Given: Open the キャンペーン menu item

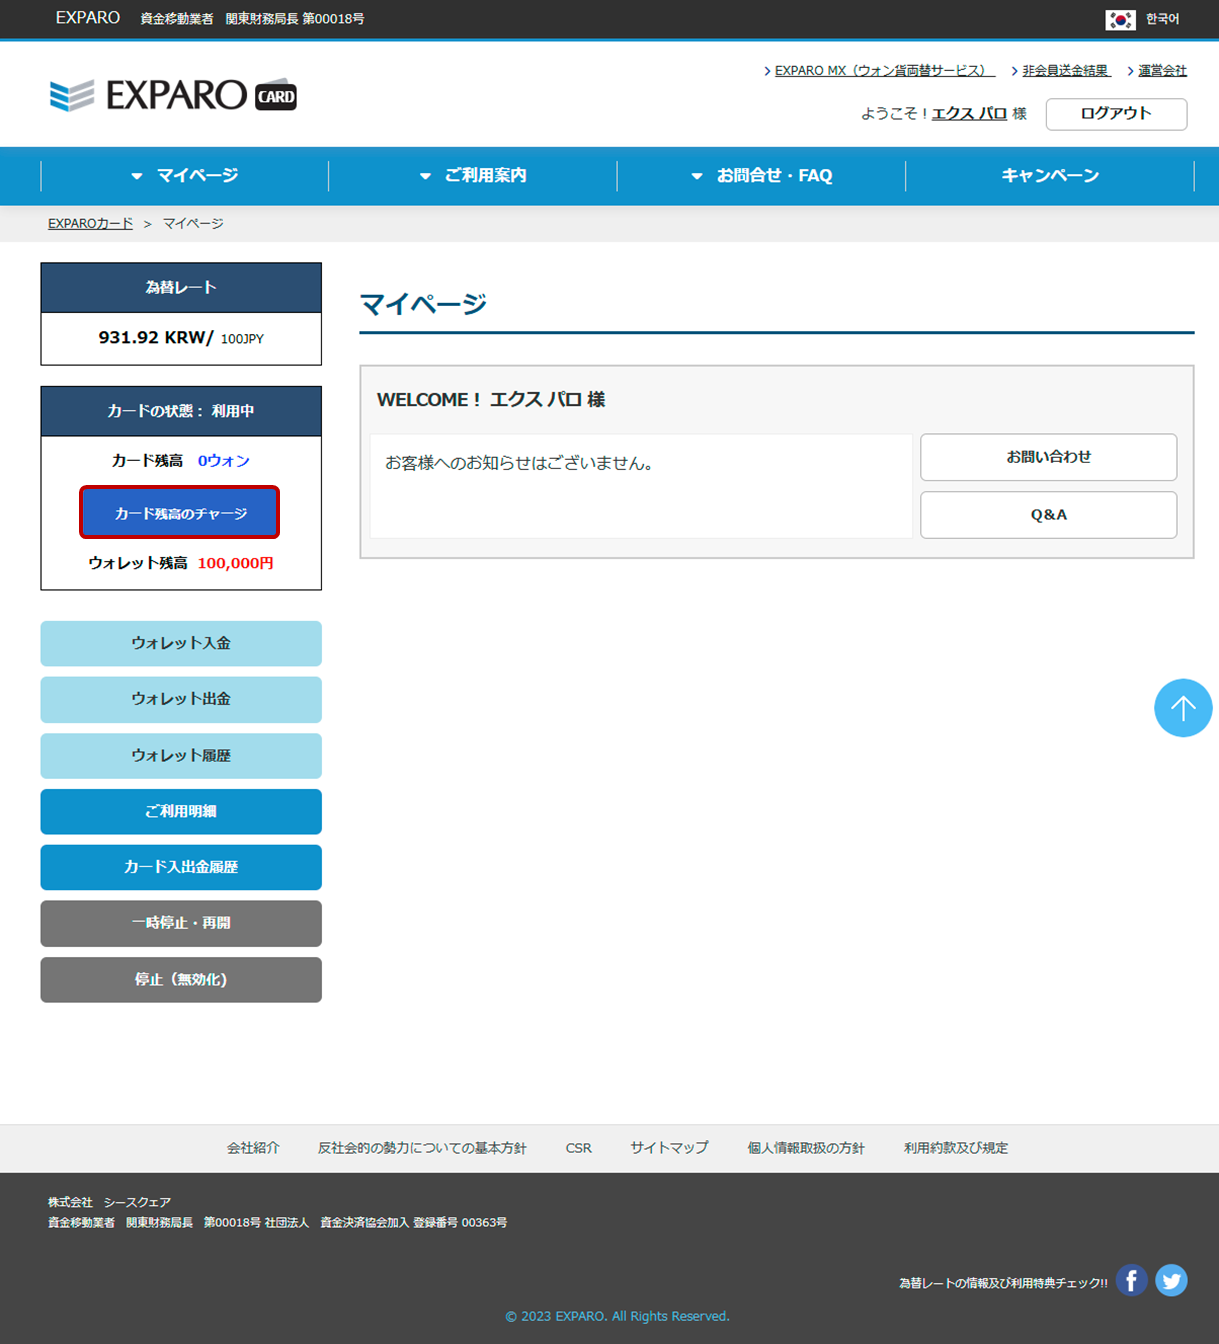Looking at the screenshot, I should 1050,175.
